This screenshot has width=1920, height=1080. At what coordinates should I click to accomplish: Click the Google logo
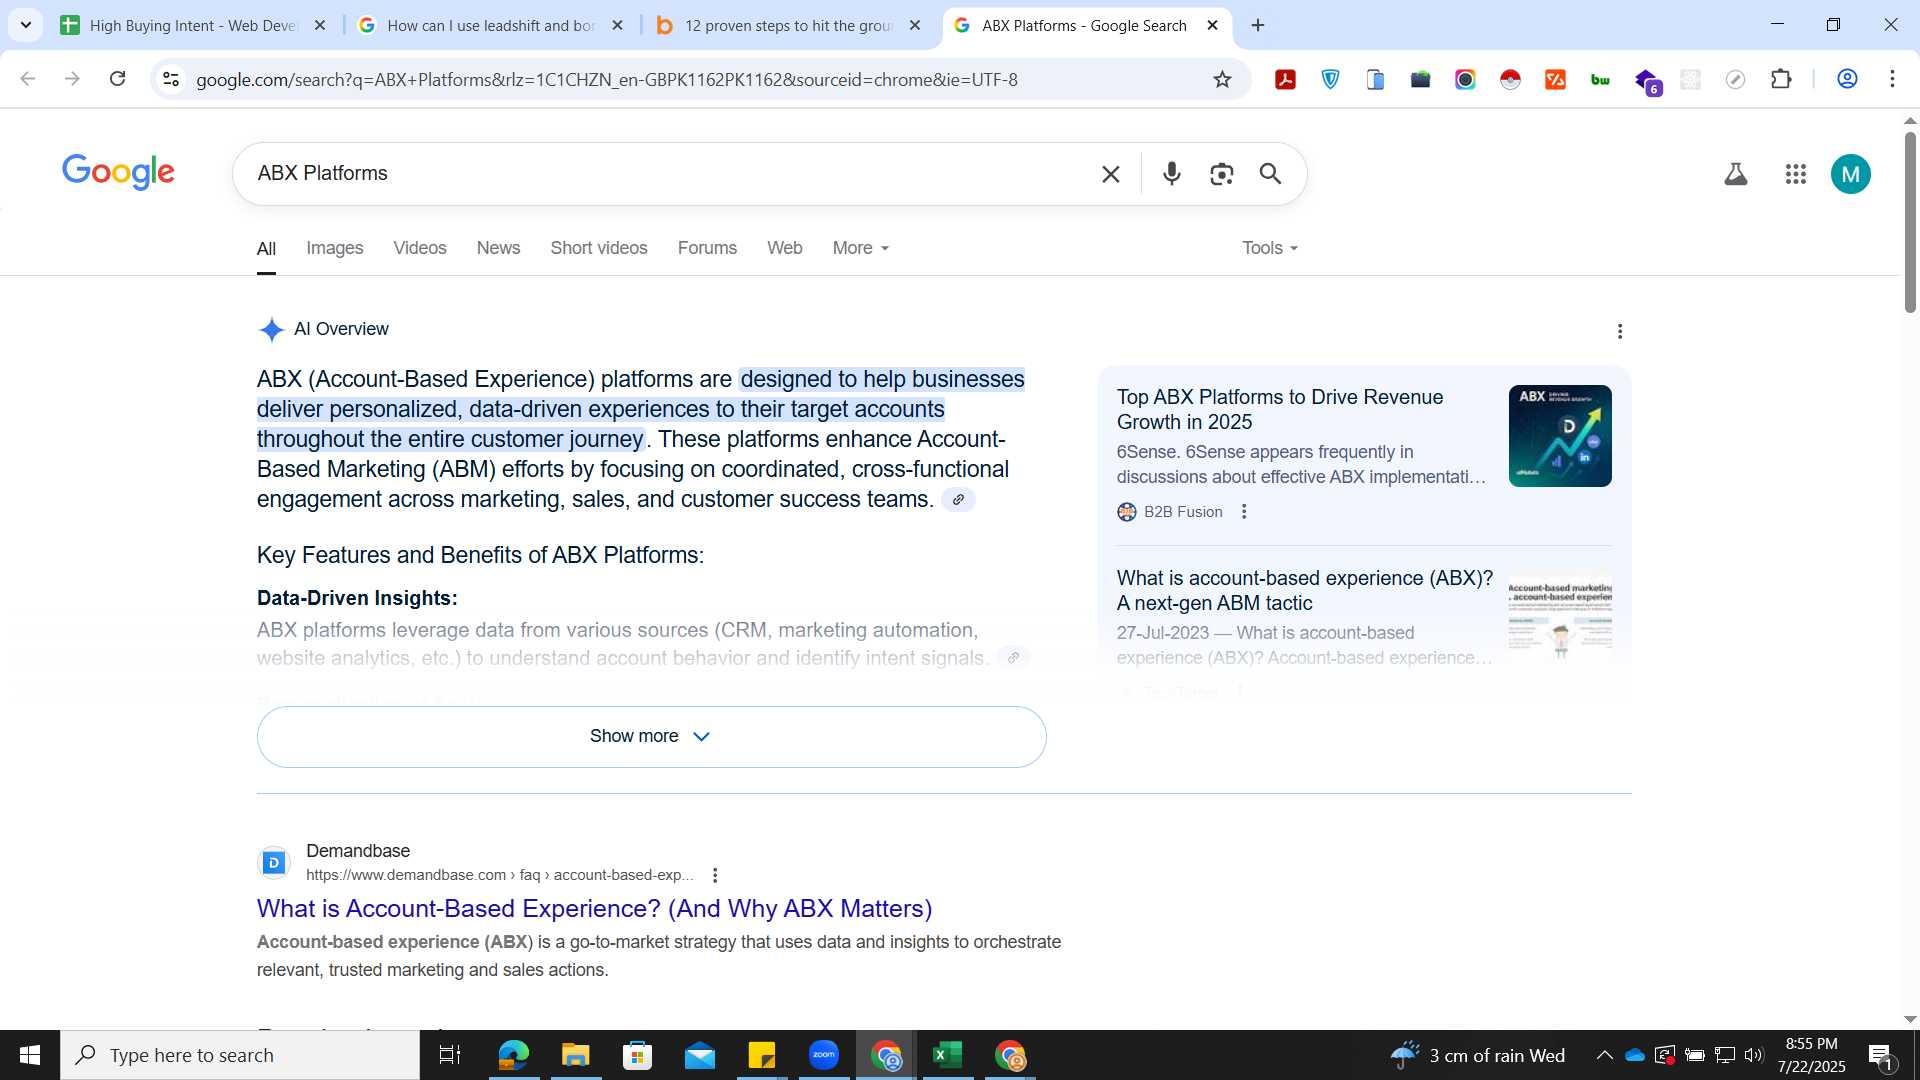118,172
